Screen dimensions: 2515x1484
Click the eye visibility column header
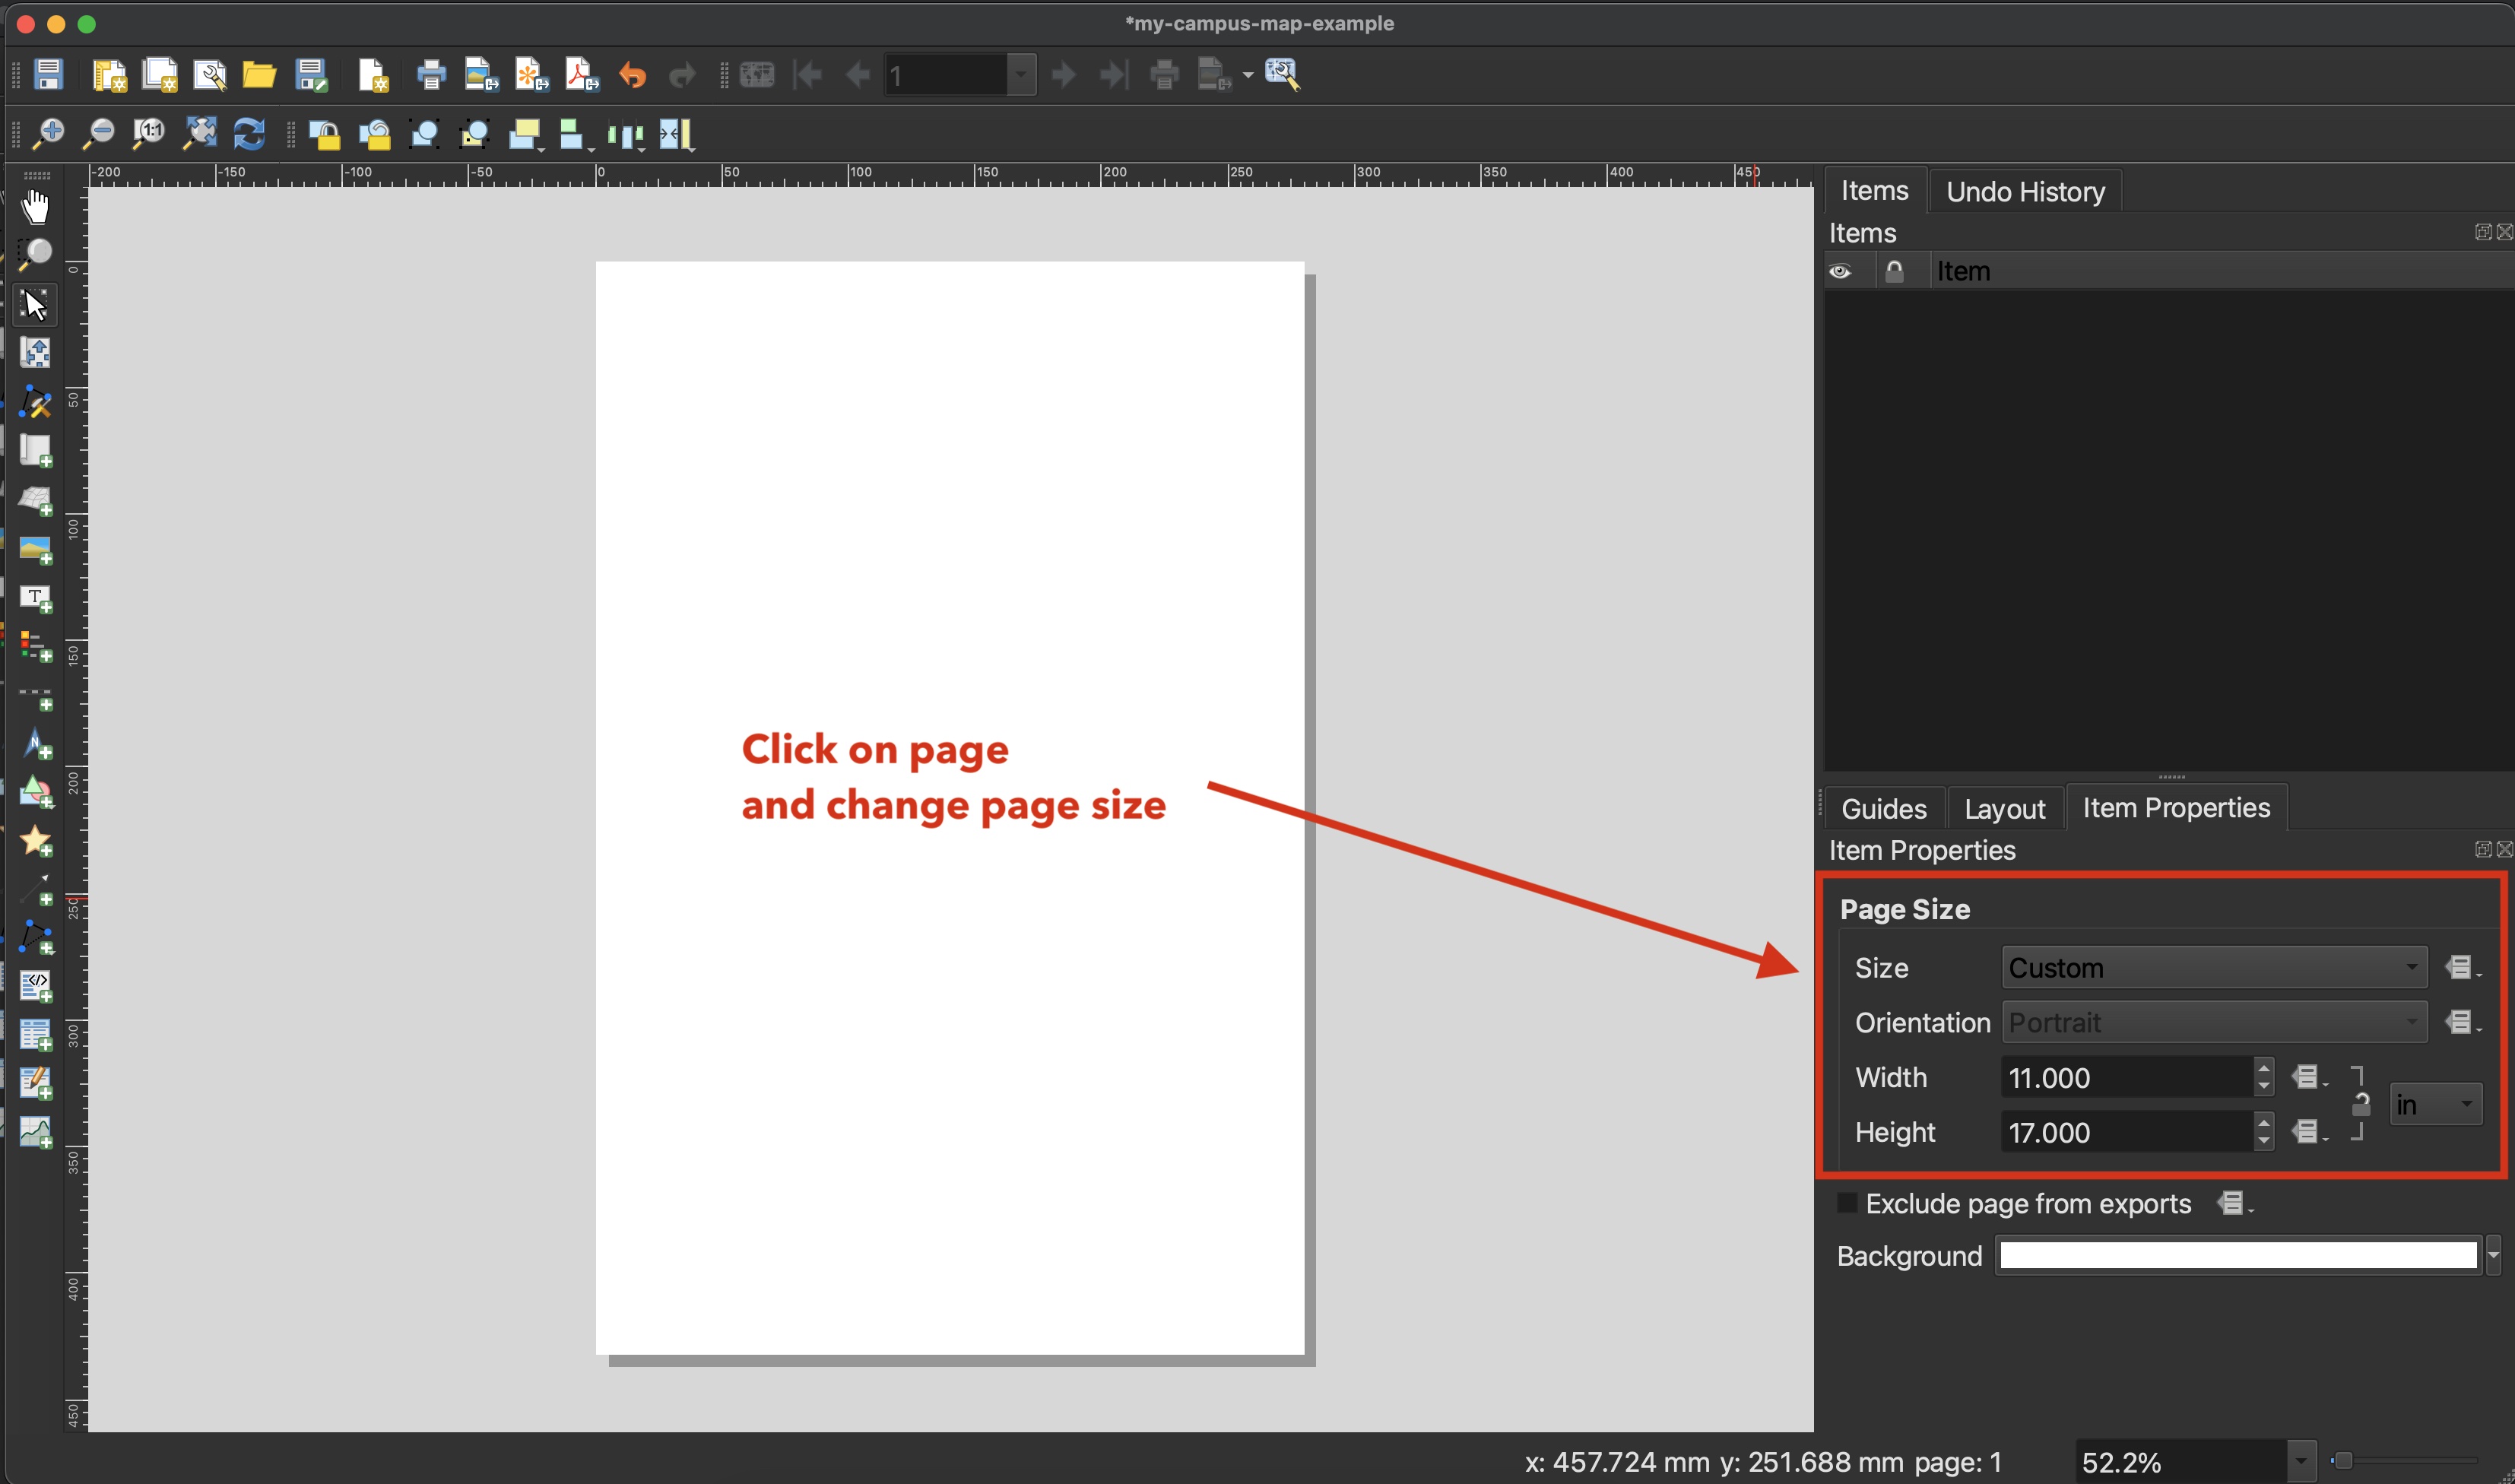[x=1840, y=271]
